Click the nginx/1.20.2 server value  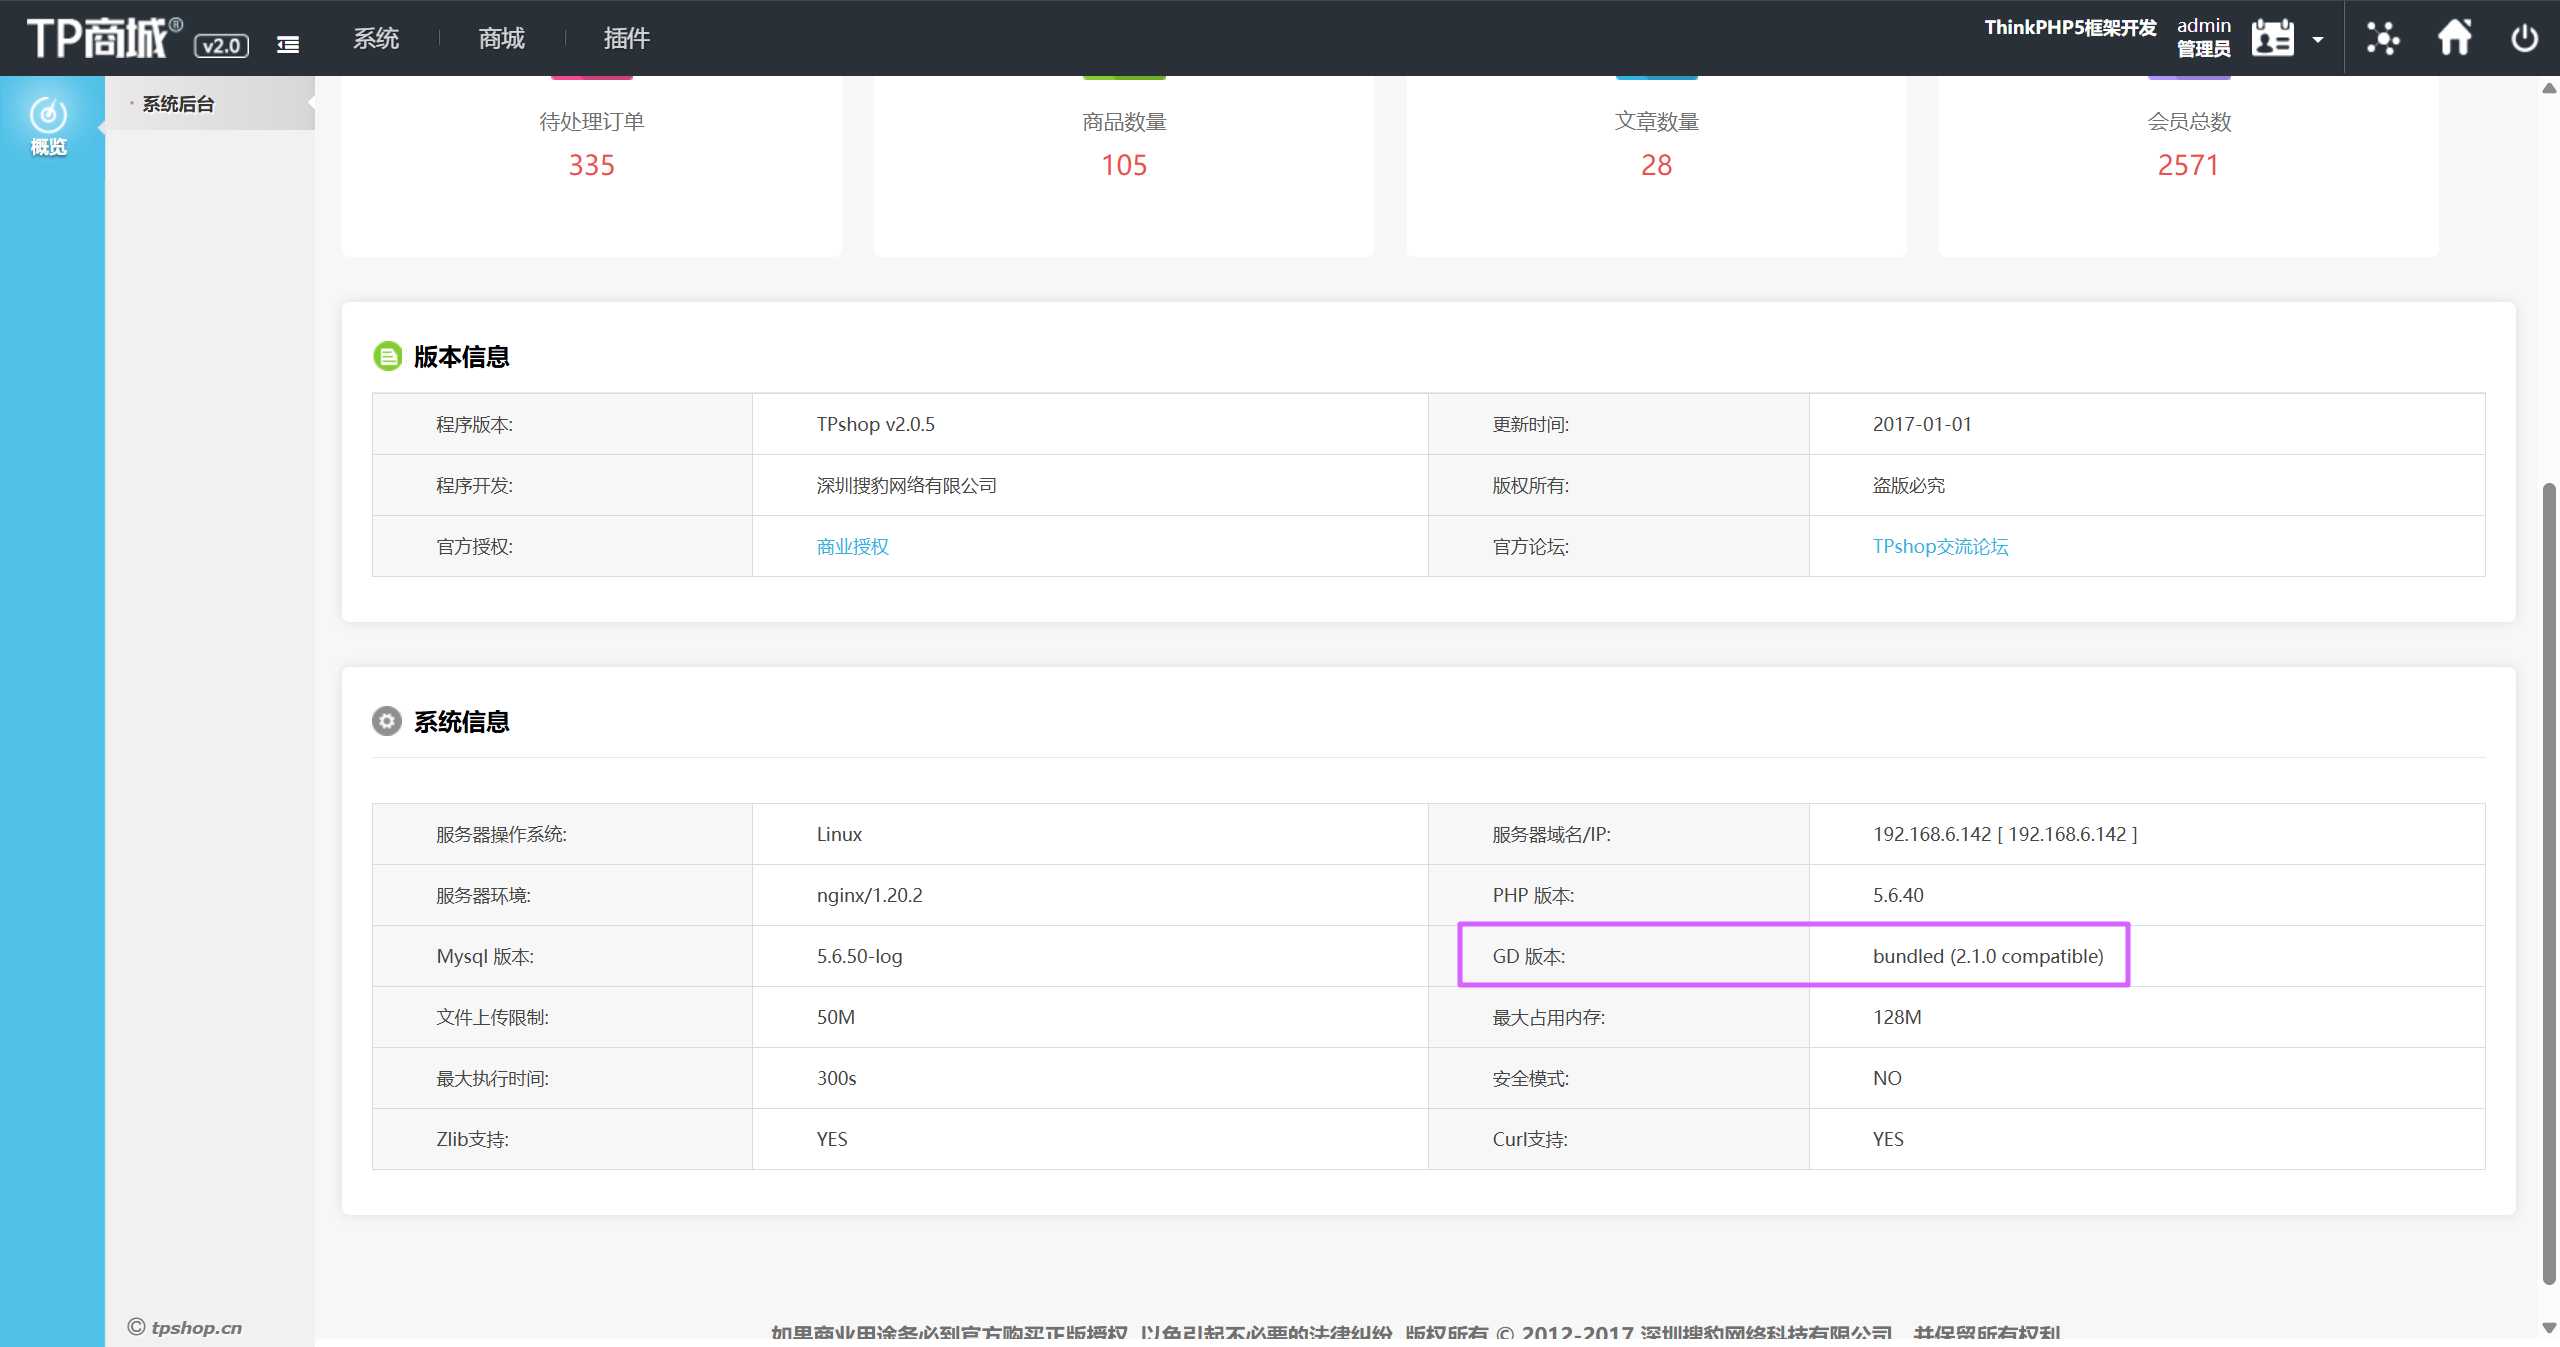coord(869,895)
